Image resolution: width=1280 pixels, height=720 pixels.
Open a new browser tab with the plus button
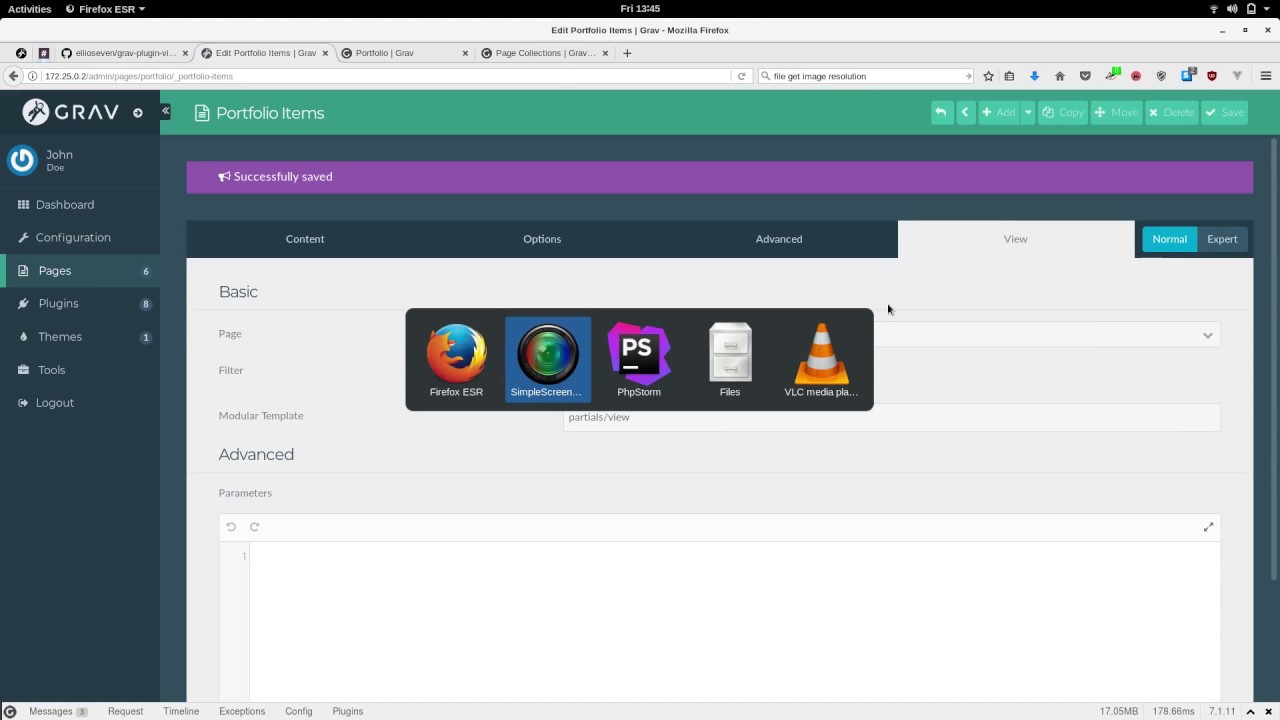pos(627,53)
